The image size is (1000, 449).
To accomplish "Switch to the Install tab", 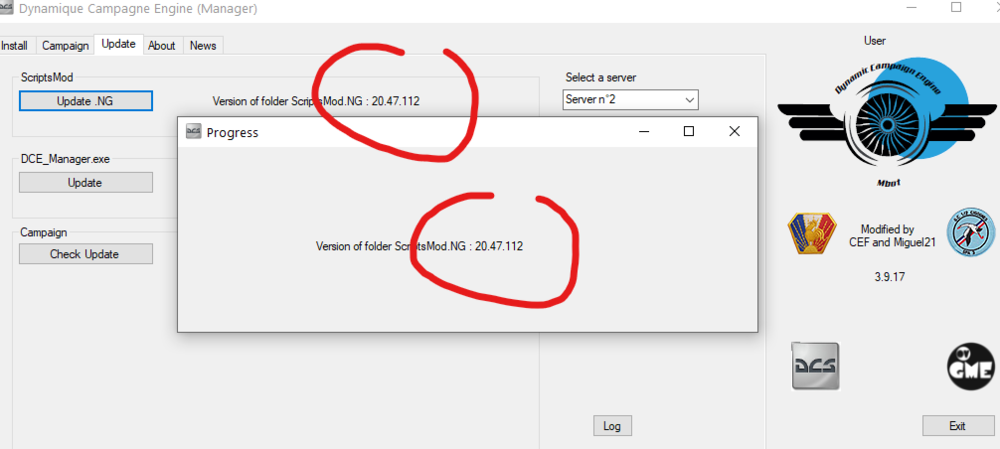I will (x=14, y=46).
